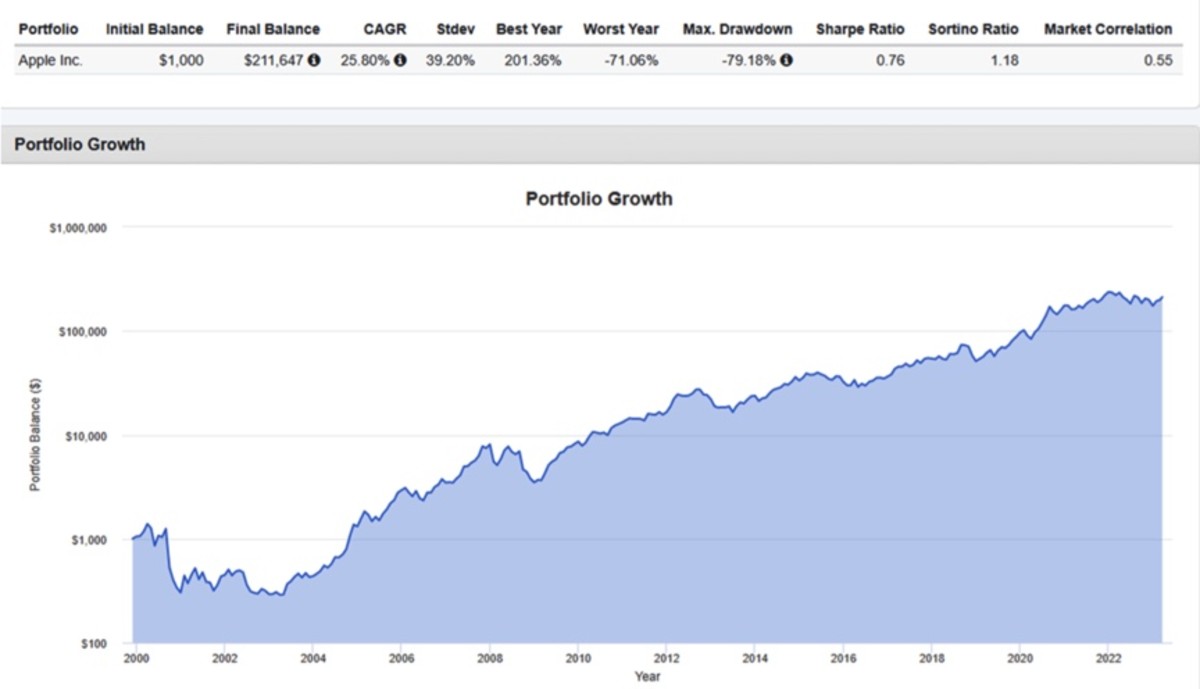Select the CAGR column header
The width and height of the screenshot is (1200, 689).
[x=385, y=29]
